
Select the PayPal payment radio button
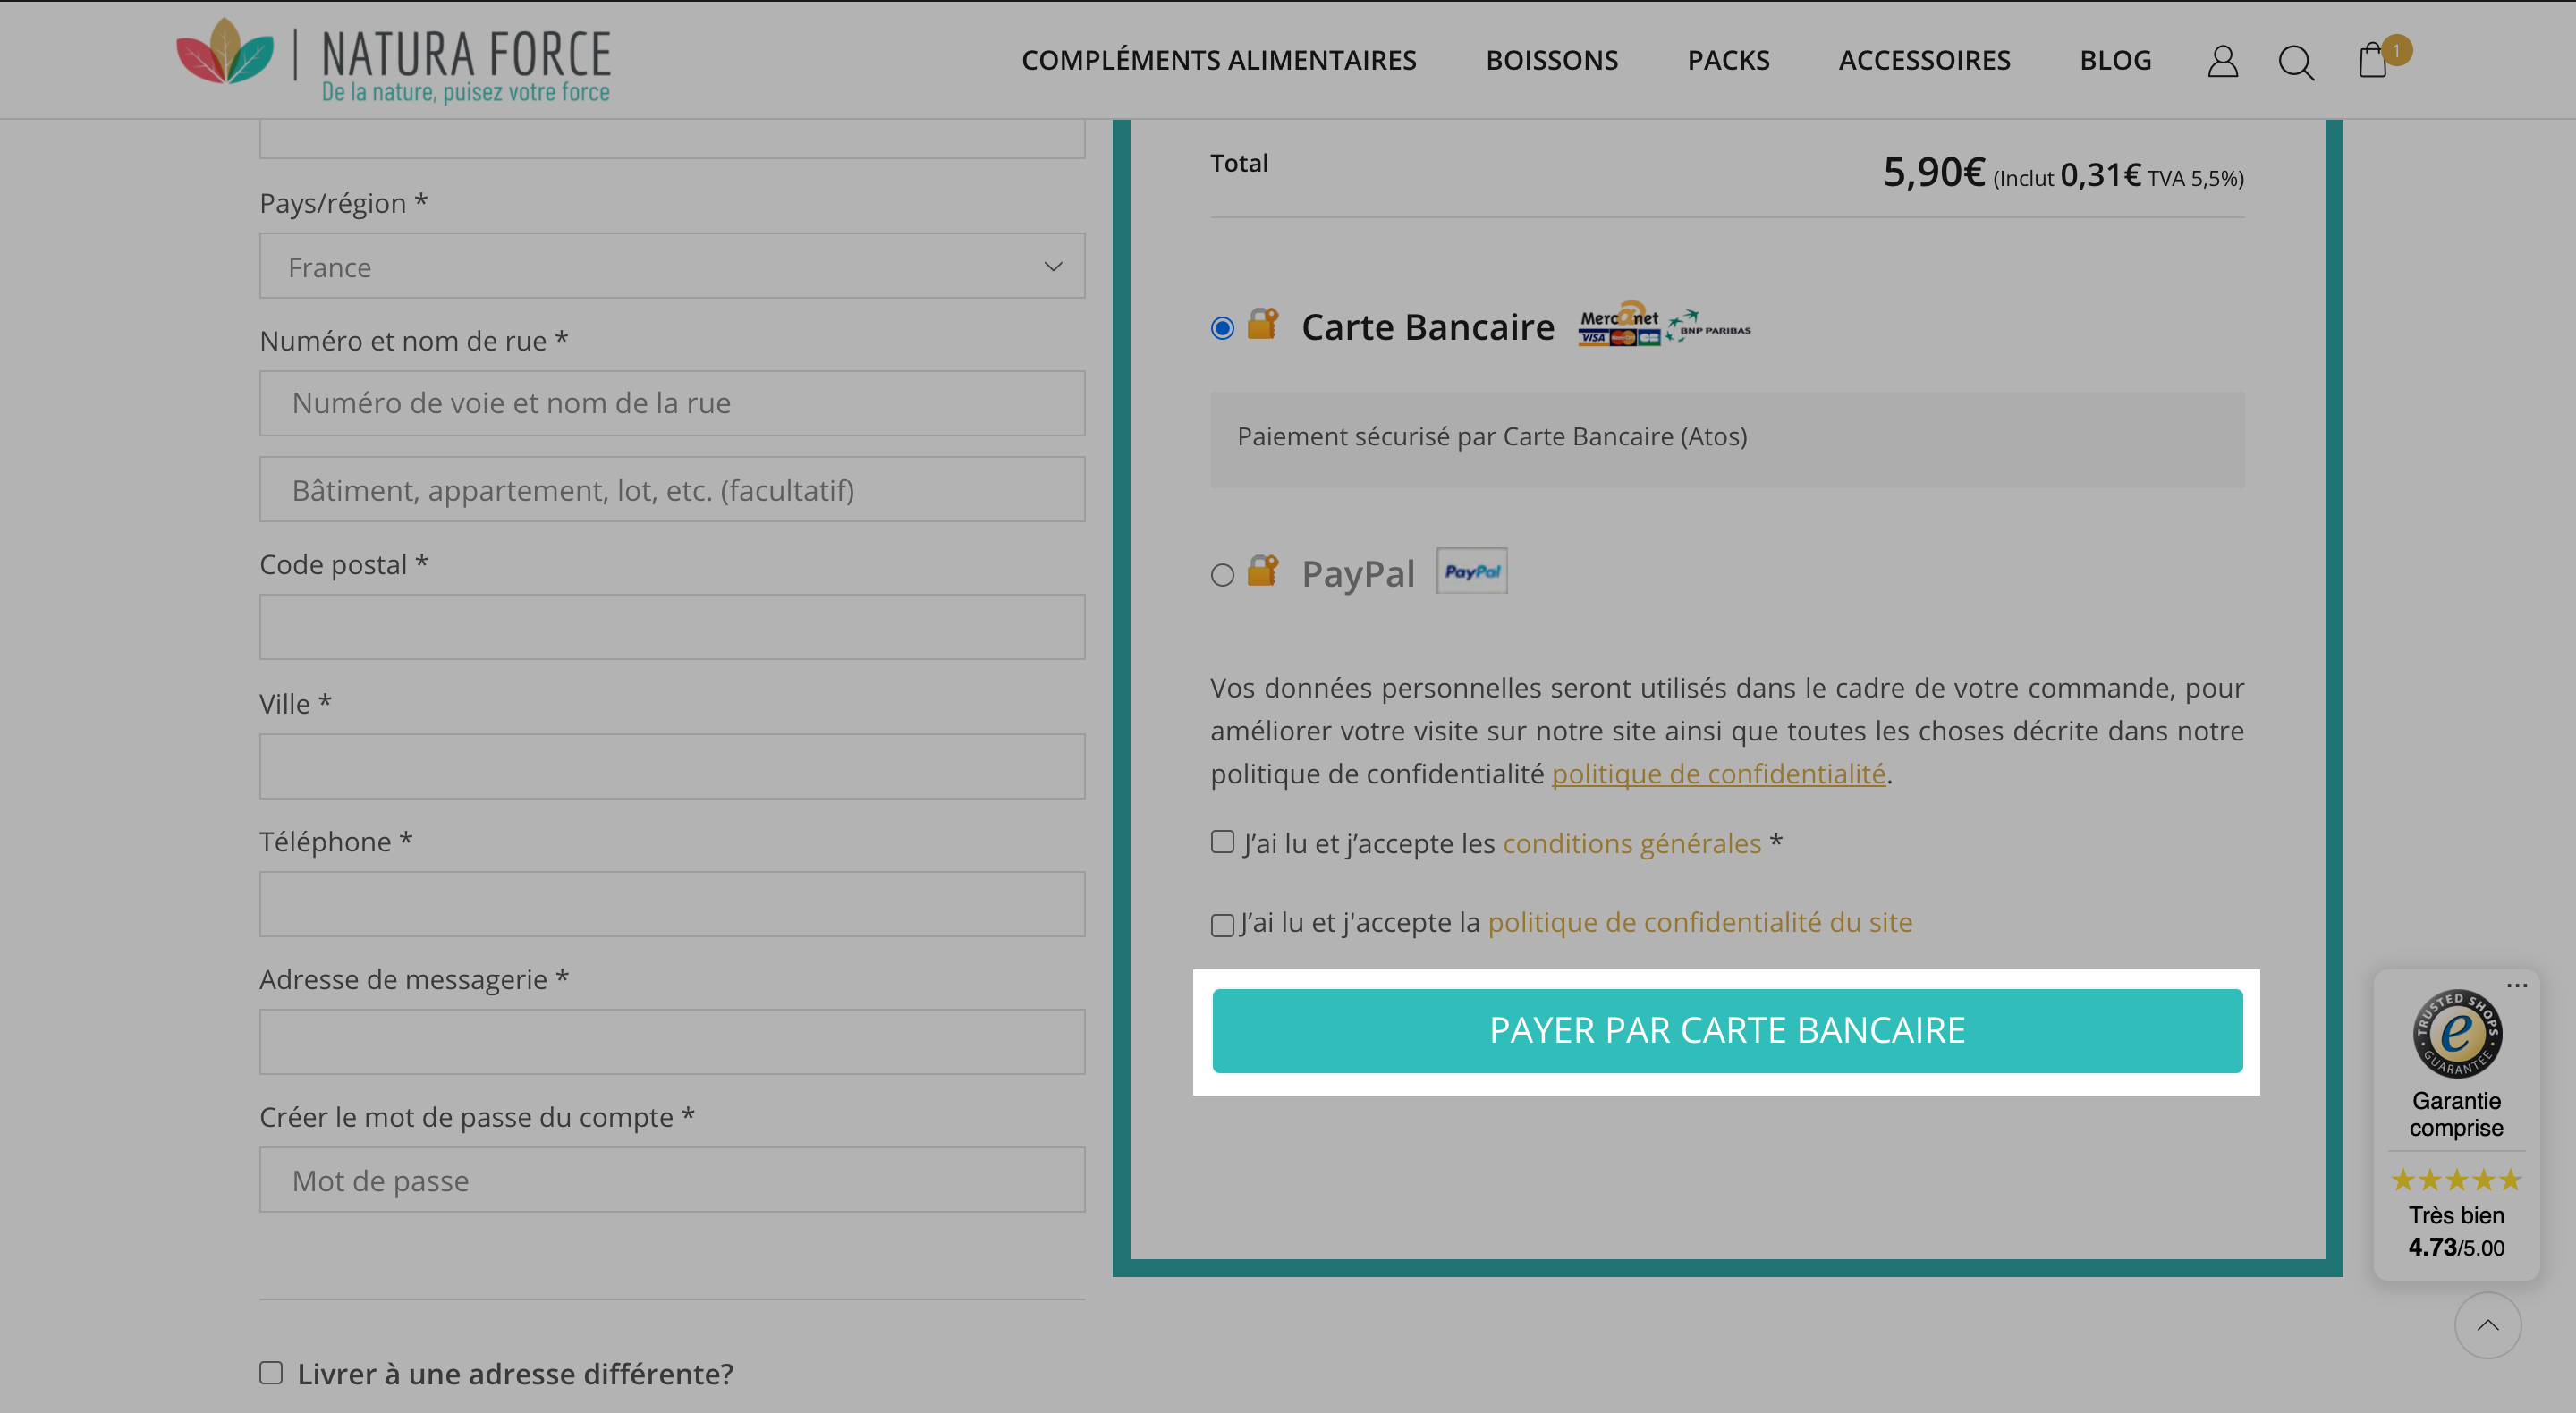coord(1222,575)
